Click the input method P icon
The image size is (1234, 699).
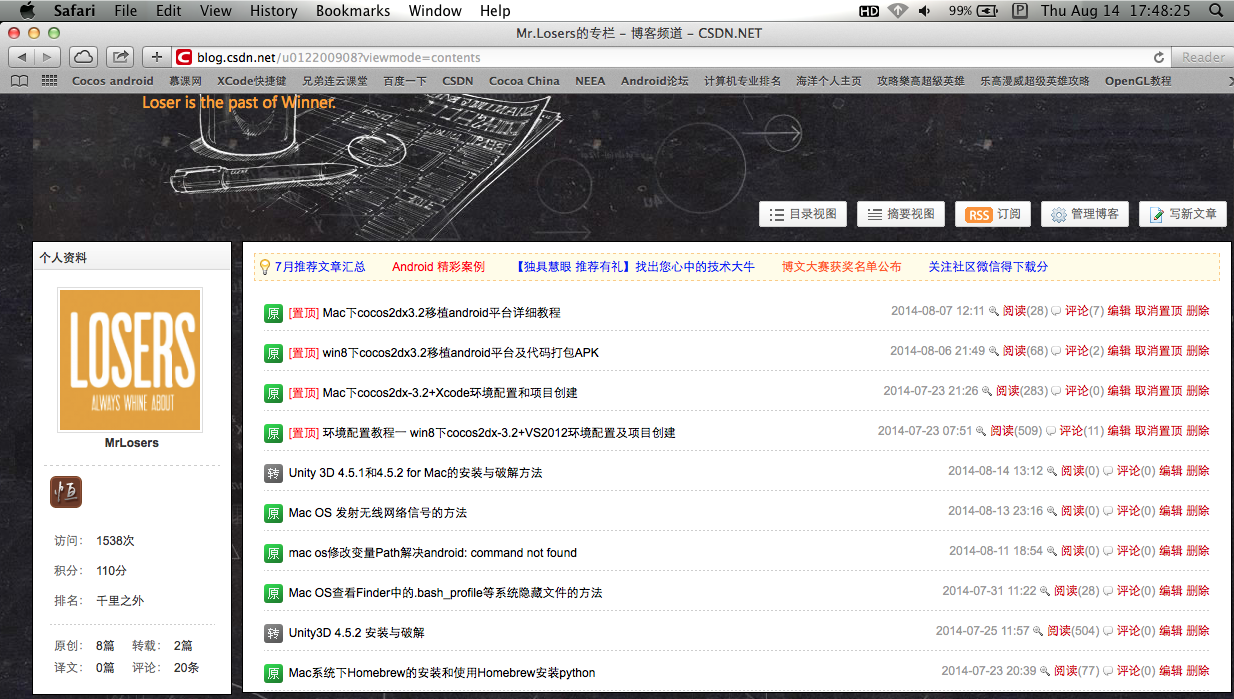click(1020, 11)
